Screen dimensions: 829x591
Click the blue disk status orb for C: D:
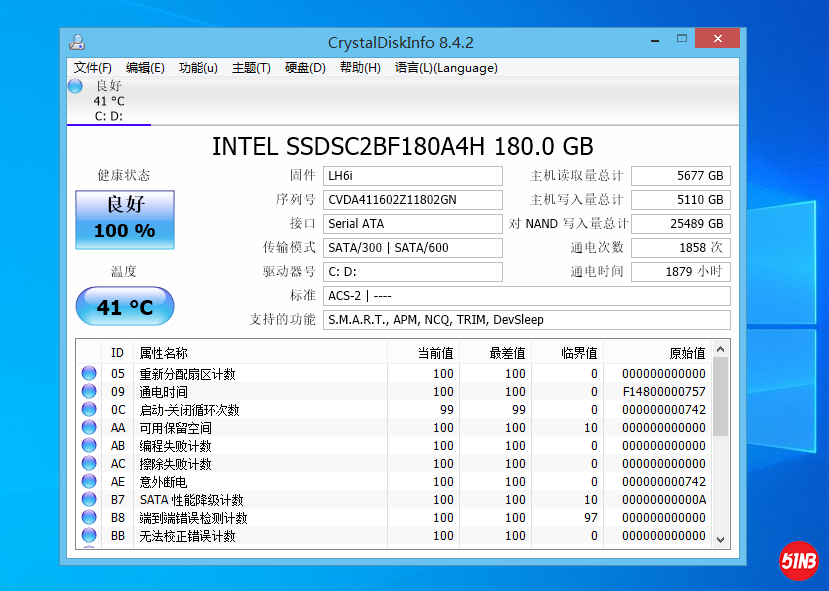[75, 86]
